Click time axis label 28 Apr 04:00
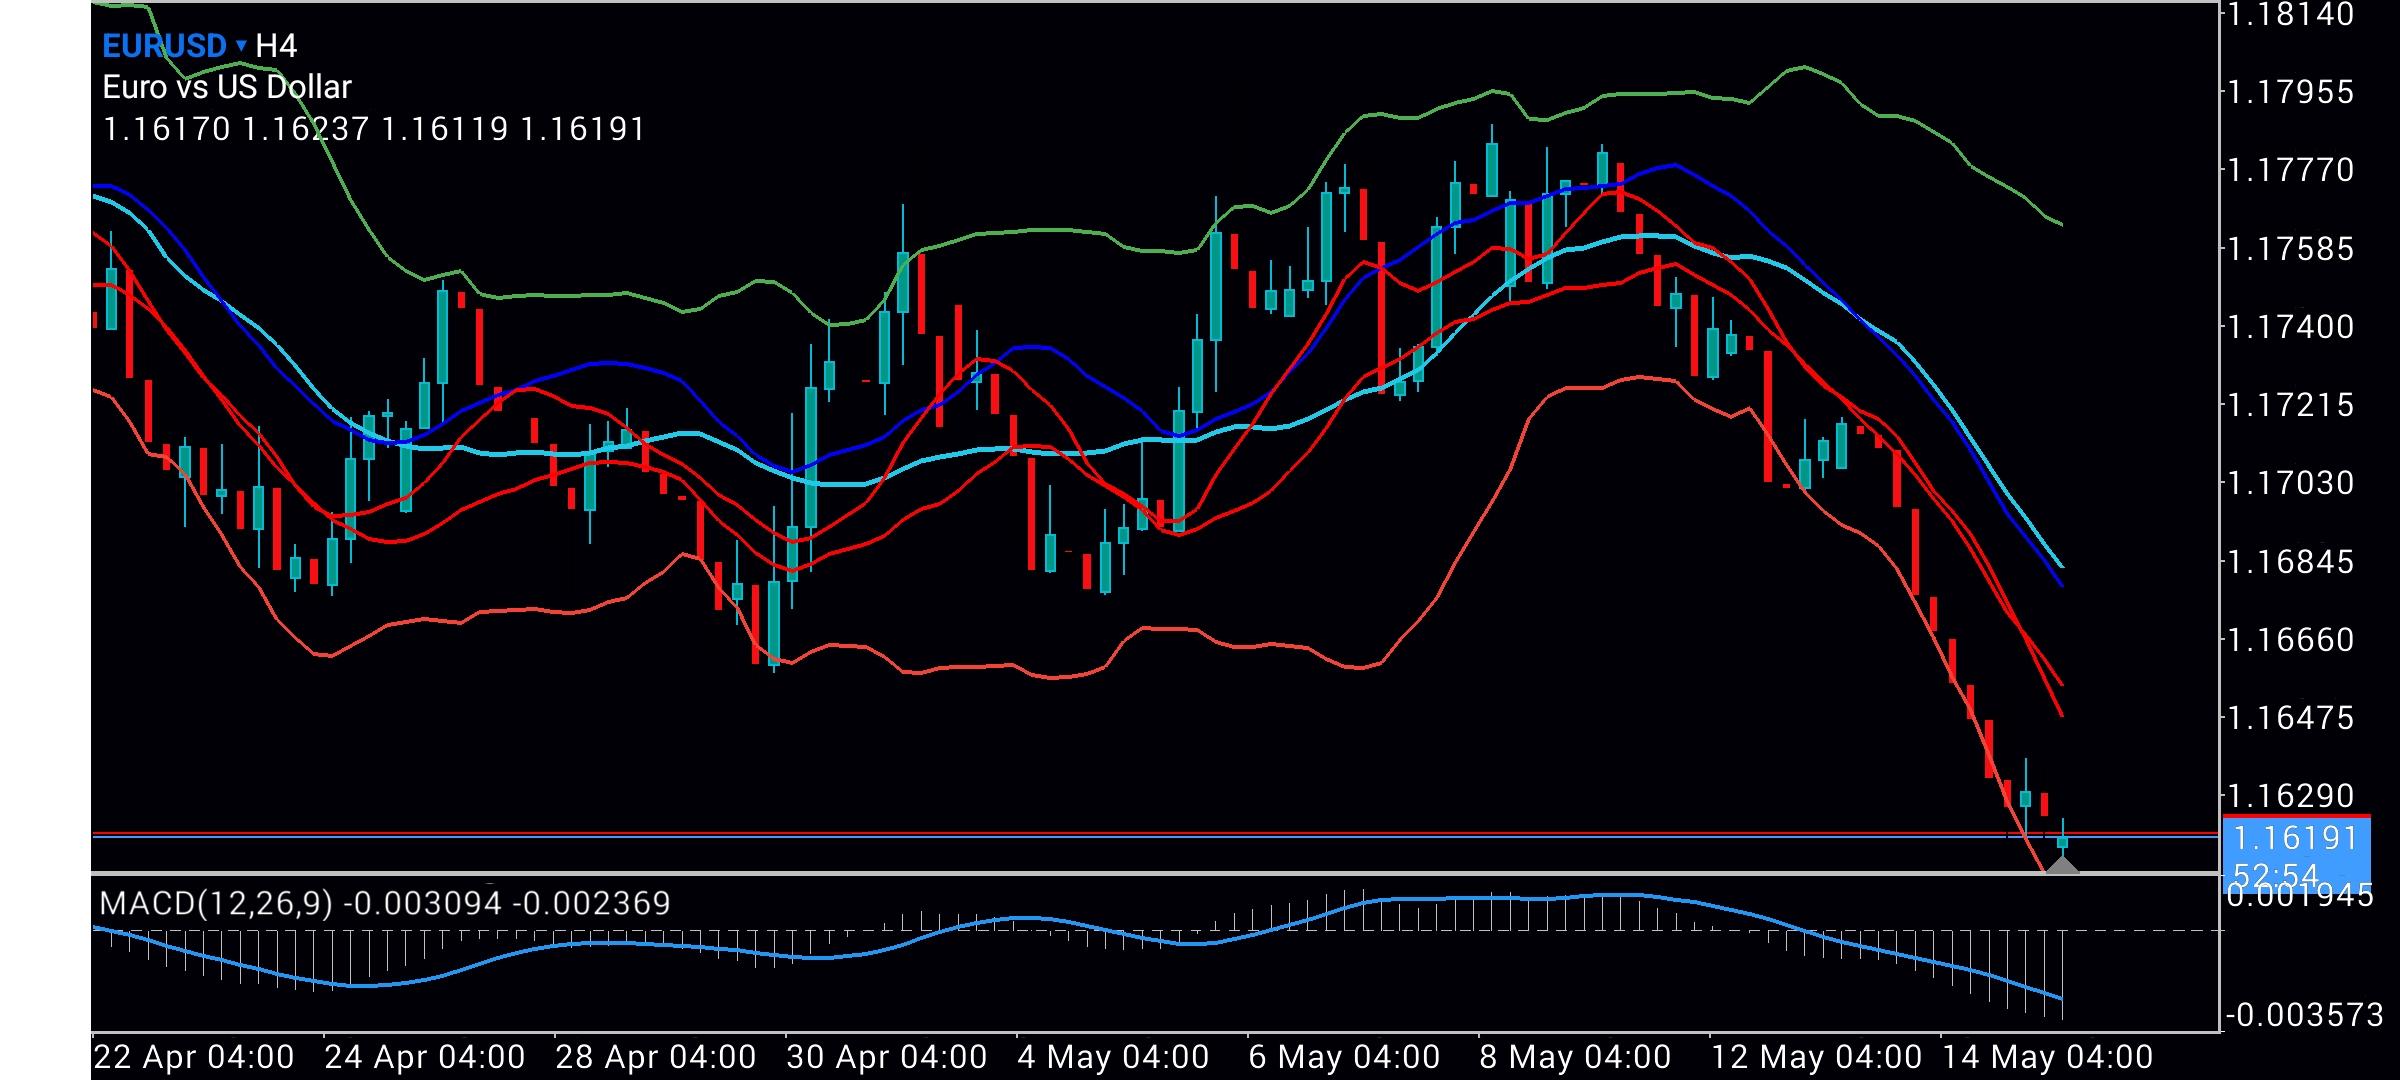 click(x=656, y=1057)
